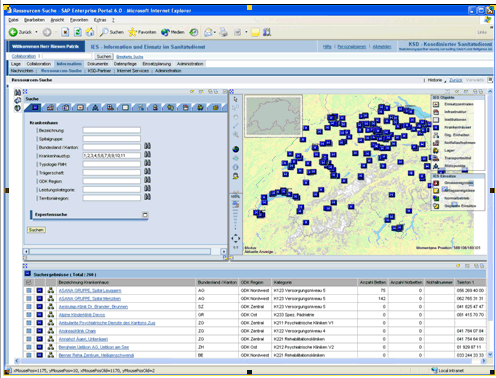496x378 pixels.
Task: Open the IE Medien button
Action: pyautogui.click(x=172, y=32)
